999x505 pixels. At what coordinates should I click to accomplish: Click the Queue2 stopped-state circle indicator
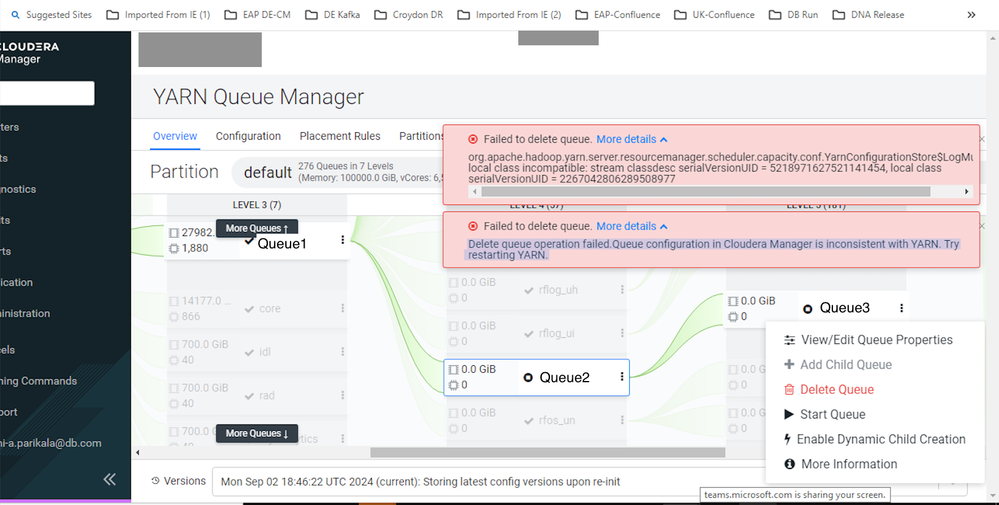coord(528,378)
